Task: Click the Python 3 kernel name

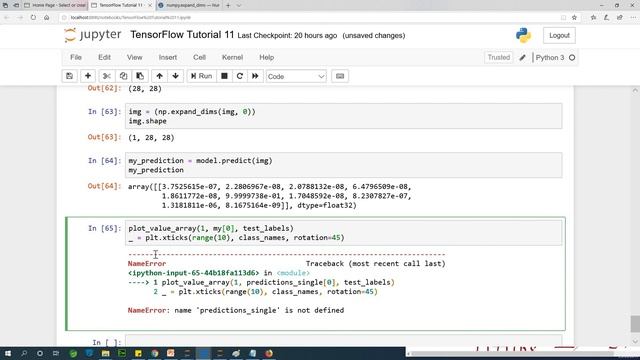Action: tap(550, 58)
